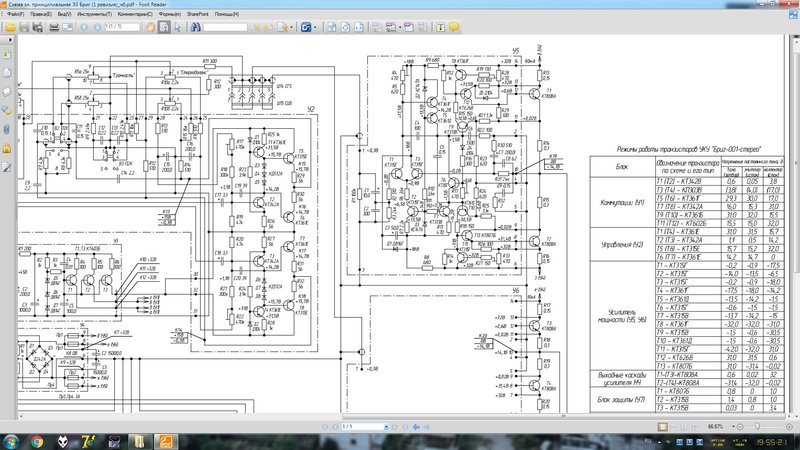Activate the Select Text tool
This screenshot has height=450, width=800.
click(164, 27)
